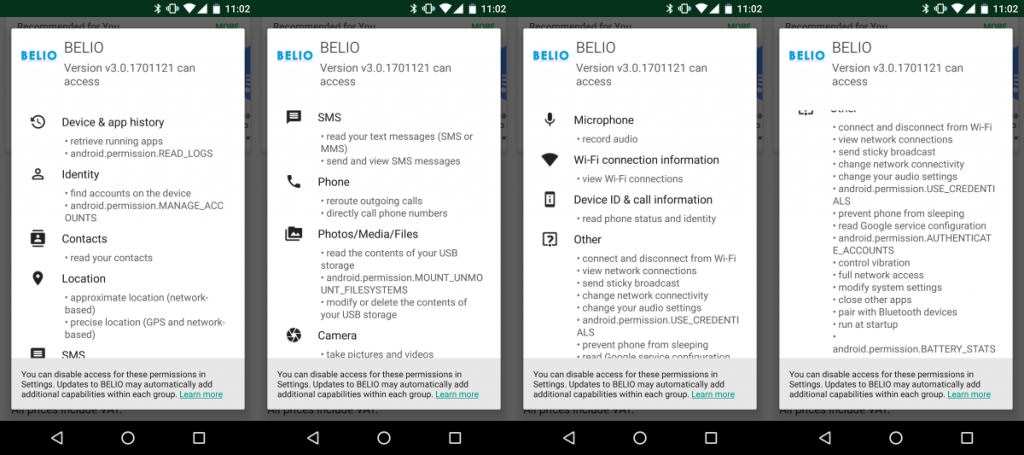Image resolution: width=1024 pixels, height=455 pixels.
Task: Tap the Camera shutter icon
Action: [x=294, y=336]
